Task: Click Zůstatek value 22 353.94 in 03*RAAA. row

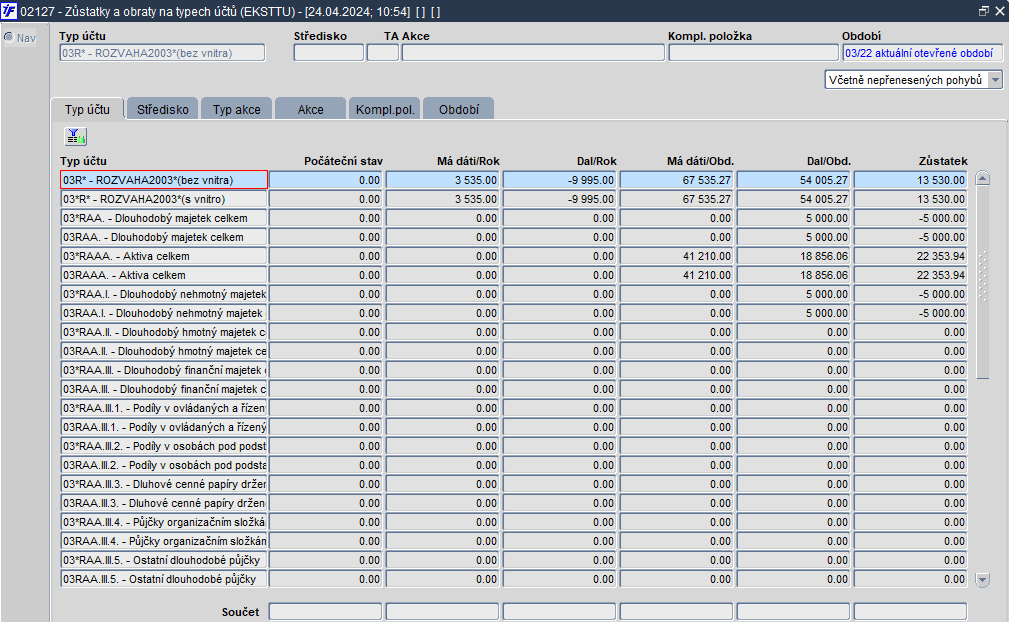Action: pos(911,256)
